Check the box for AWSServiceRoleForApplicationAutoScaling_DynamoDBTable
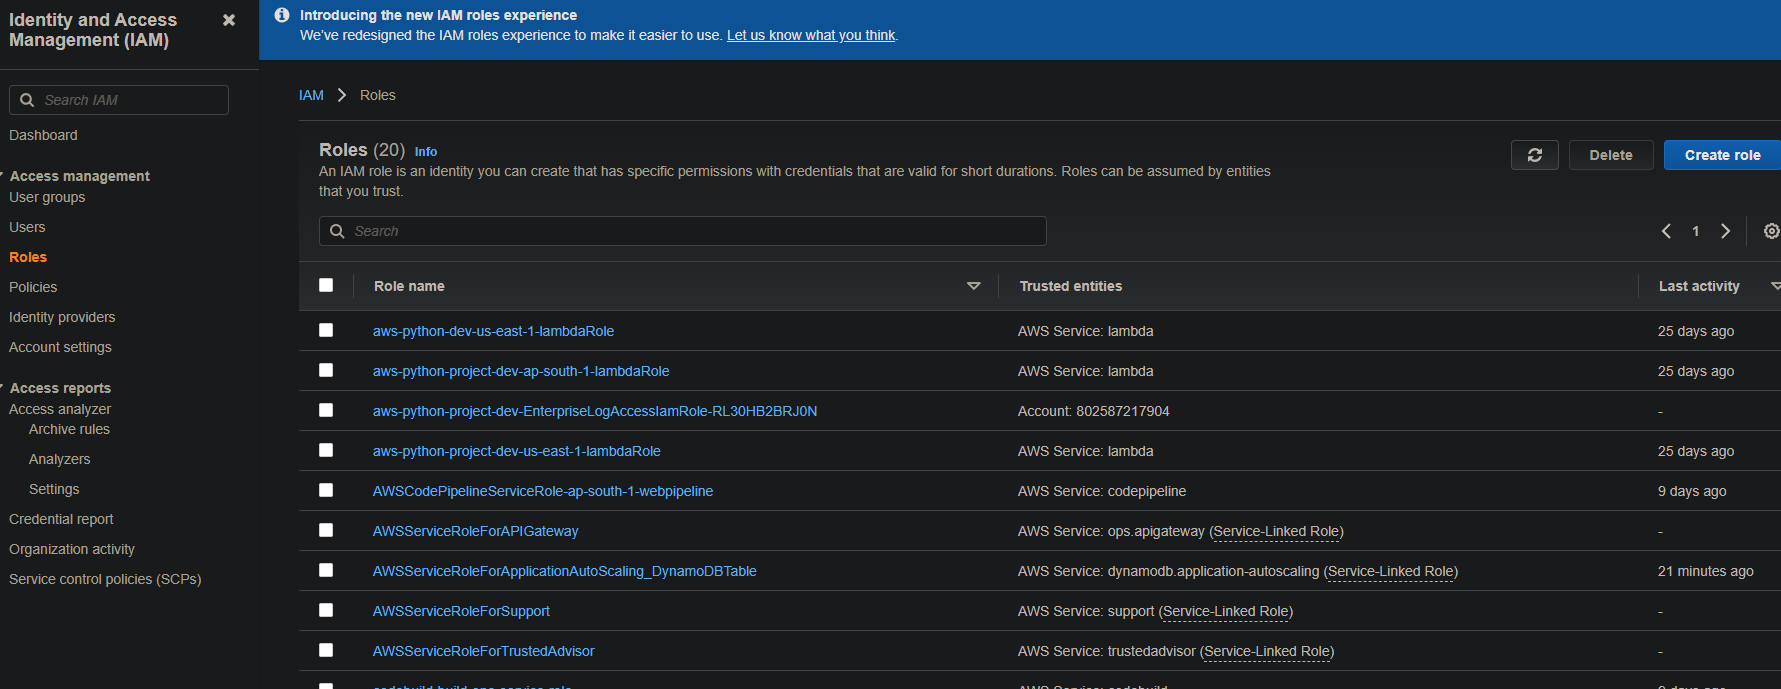 point(326,570)
